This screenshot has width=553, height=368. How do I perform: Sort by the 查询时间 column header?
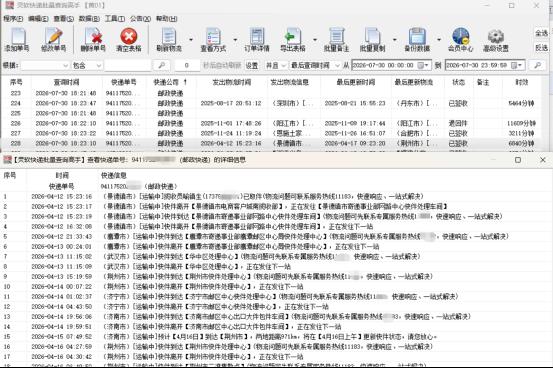(x=66, y=82)
